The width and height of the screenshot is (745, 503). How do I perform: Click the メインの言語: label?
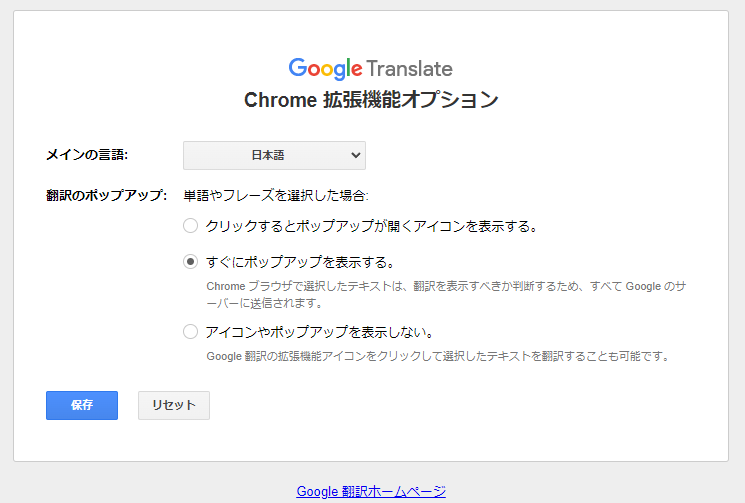(x=87, y=155)
